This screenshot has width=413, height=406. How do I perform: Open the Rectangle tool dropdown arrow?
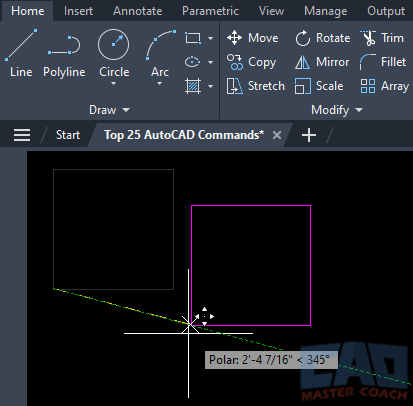[x=210, y=38]
